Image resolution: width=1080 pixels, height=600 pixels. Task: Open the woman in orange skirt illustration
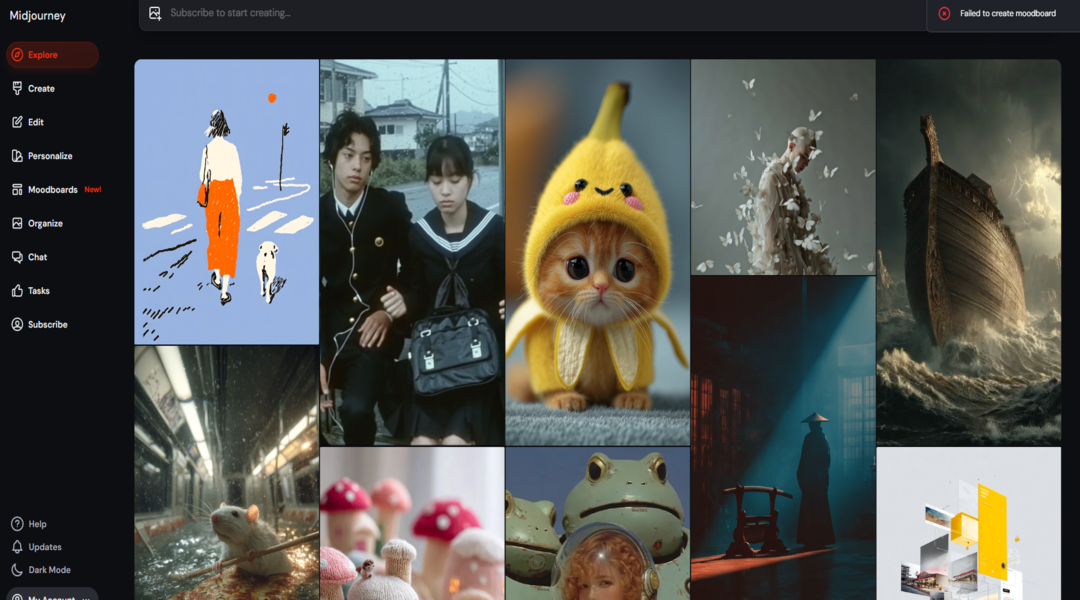(227, 201)
